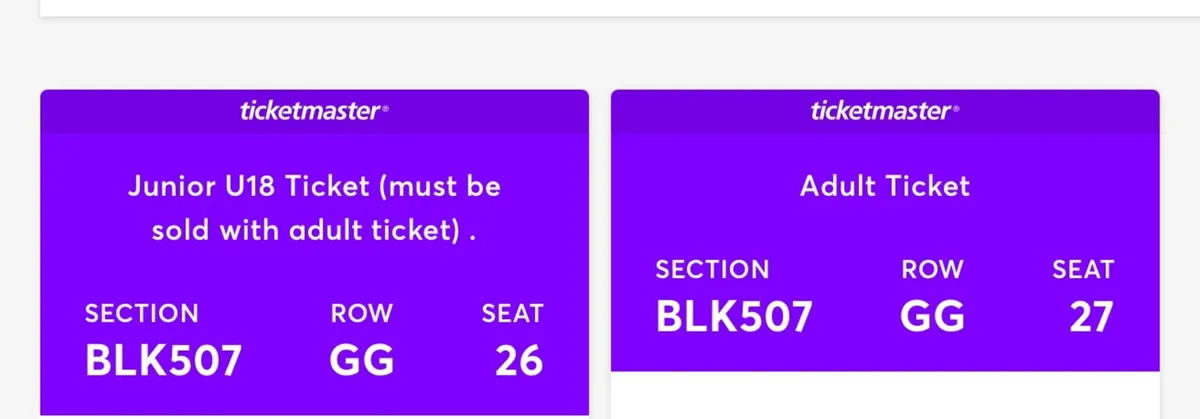This screenshot has width=1200, height=419.
Task: Click the SECTION label on right ticket
Action: [x=712, y=269]
